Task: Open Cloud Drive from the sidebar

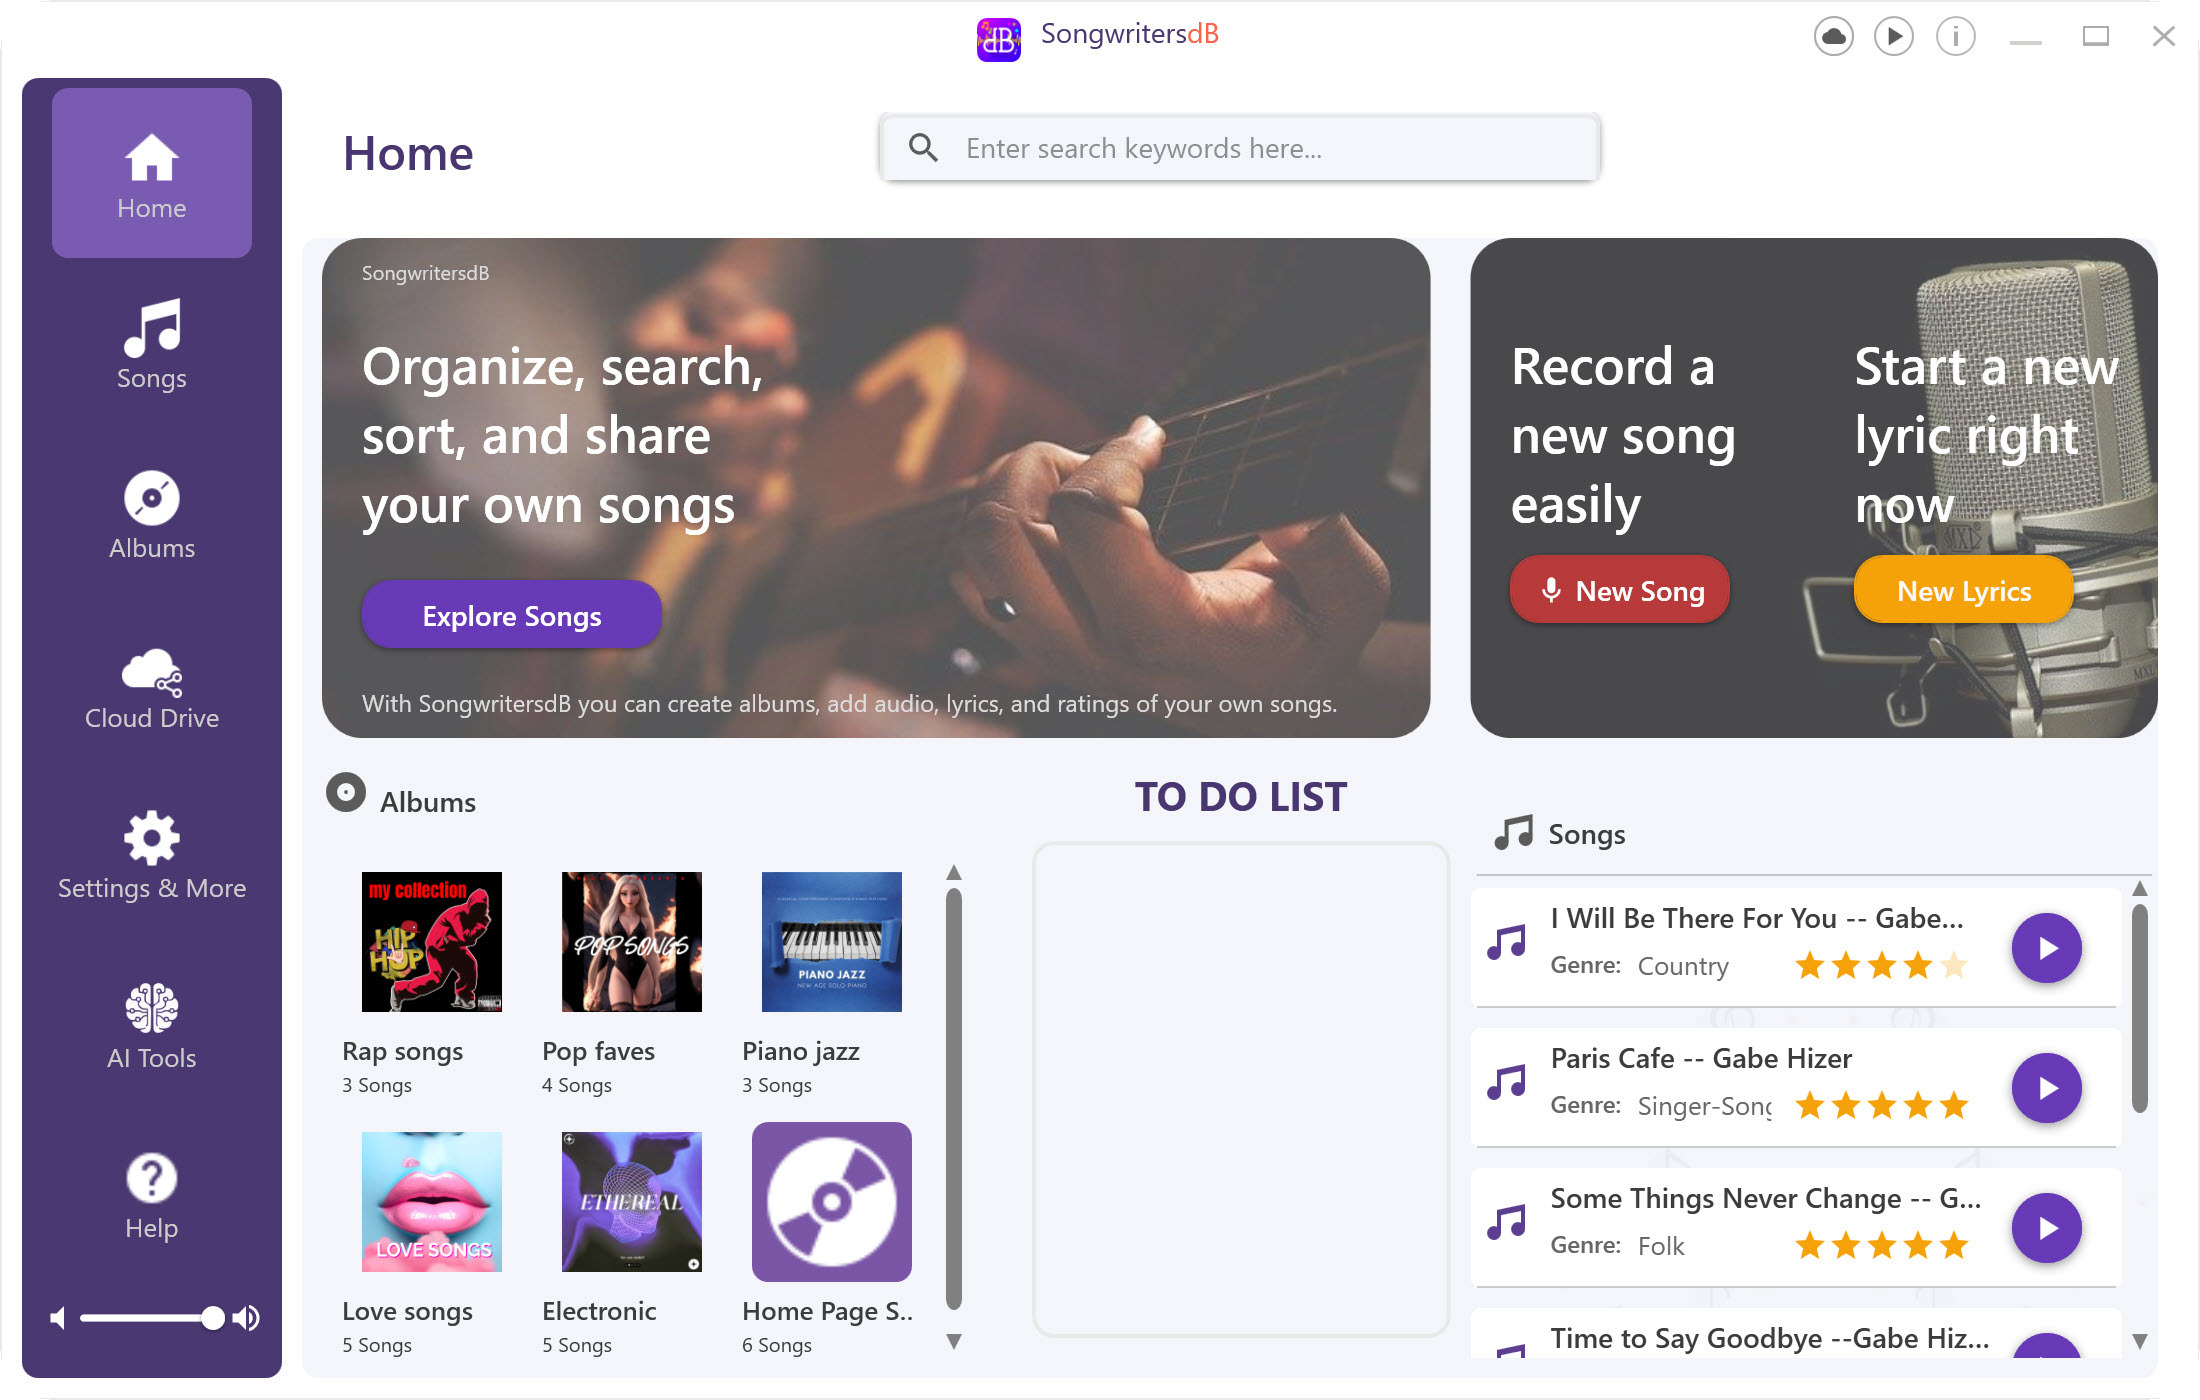Action: click(x=152, y=687)
